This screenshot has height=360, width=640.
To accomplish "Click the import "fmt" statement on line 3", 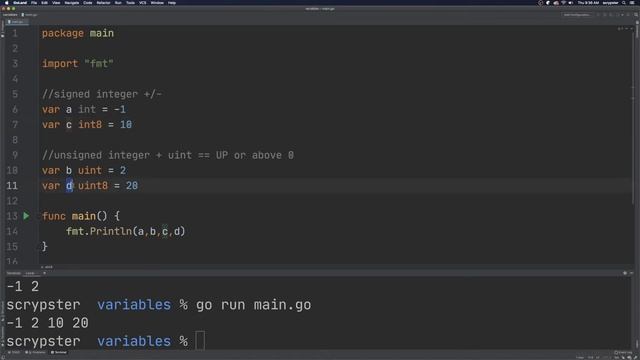I will 78,64.
